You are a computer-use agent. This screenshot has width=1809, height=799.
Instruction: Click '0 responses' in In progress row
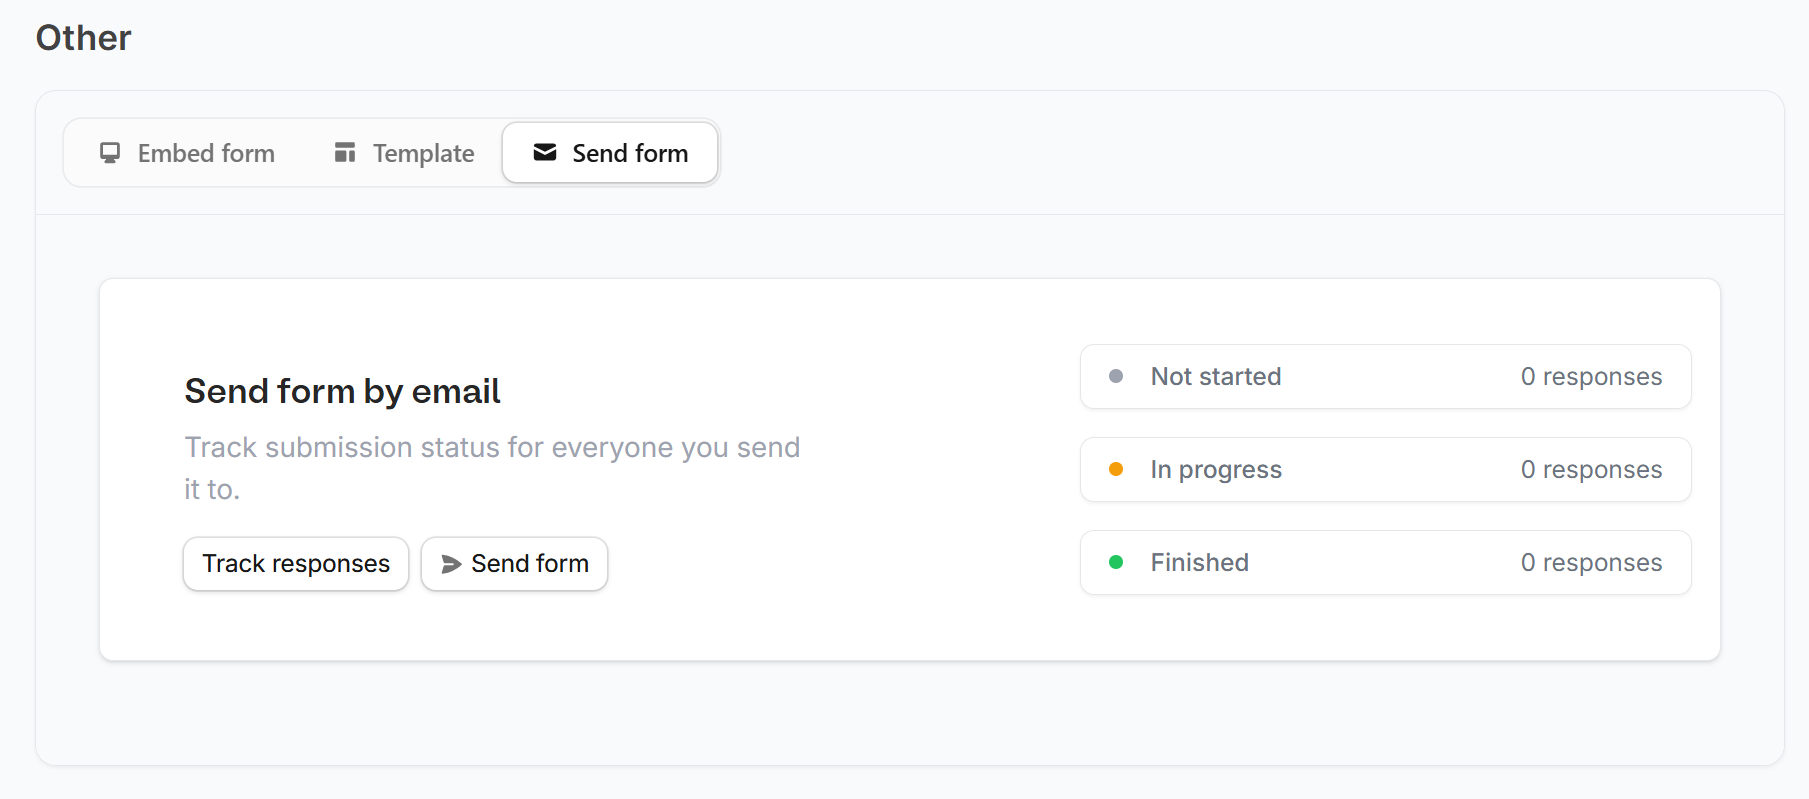coord(1591,470)
